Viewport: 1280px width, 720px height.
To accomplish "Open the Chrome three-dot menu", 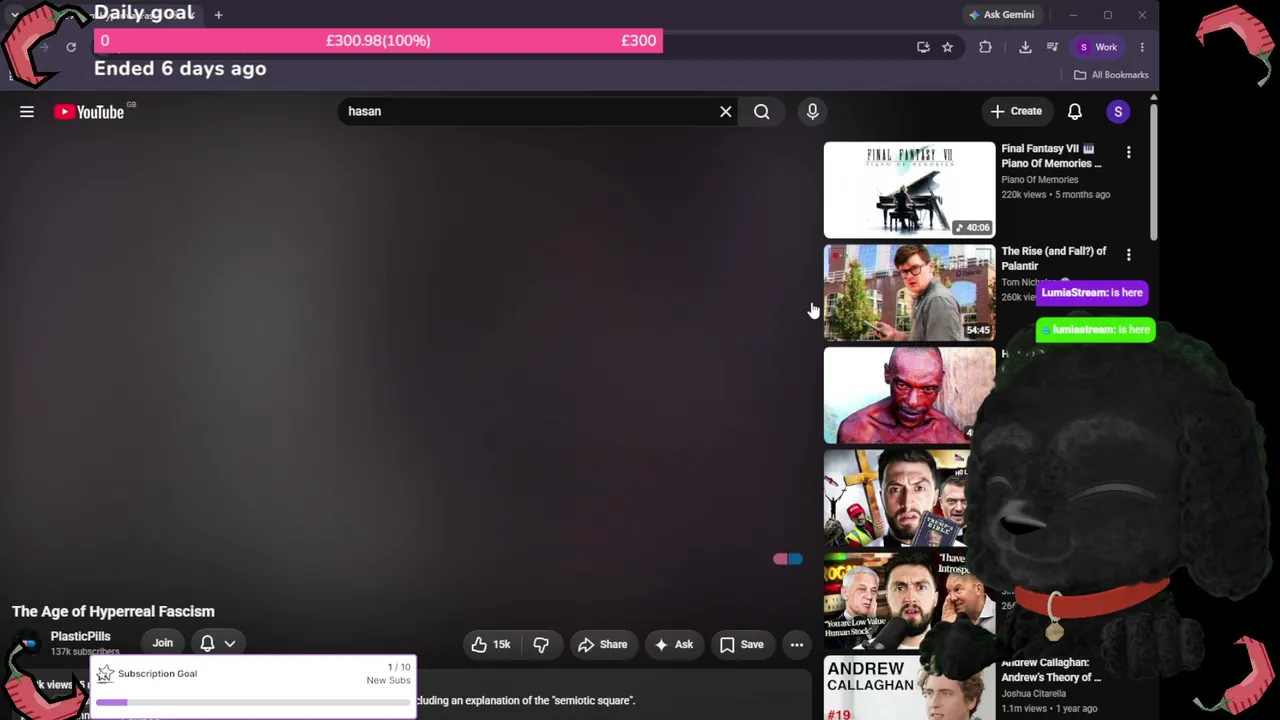I will coord(1142,47).
